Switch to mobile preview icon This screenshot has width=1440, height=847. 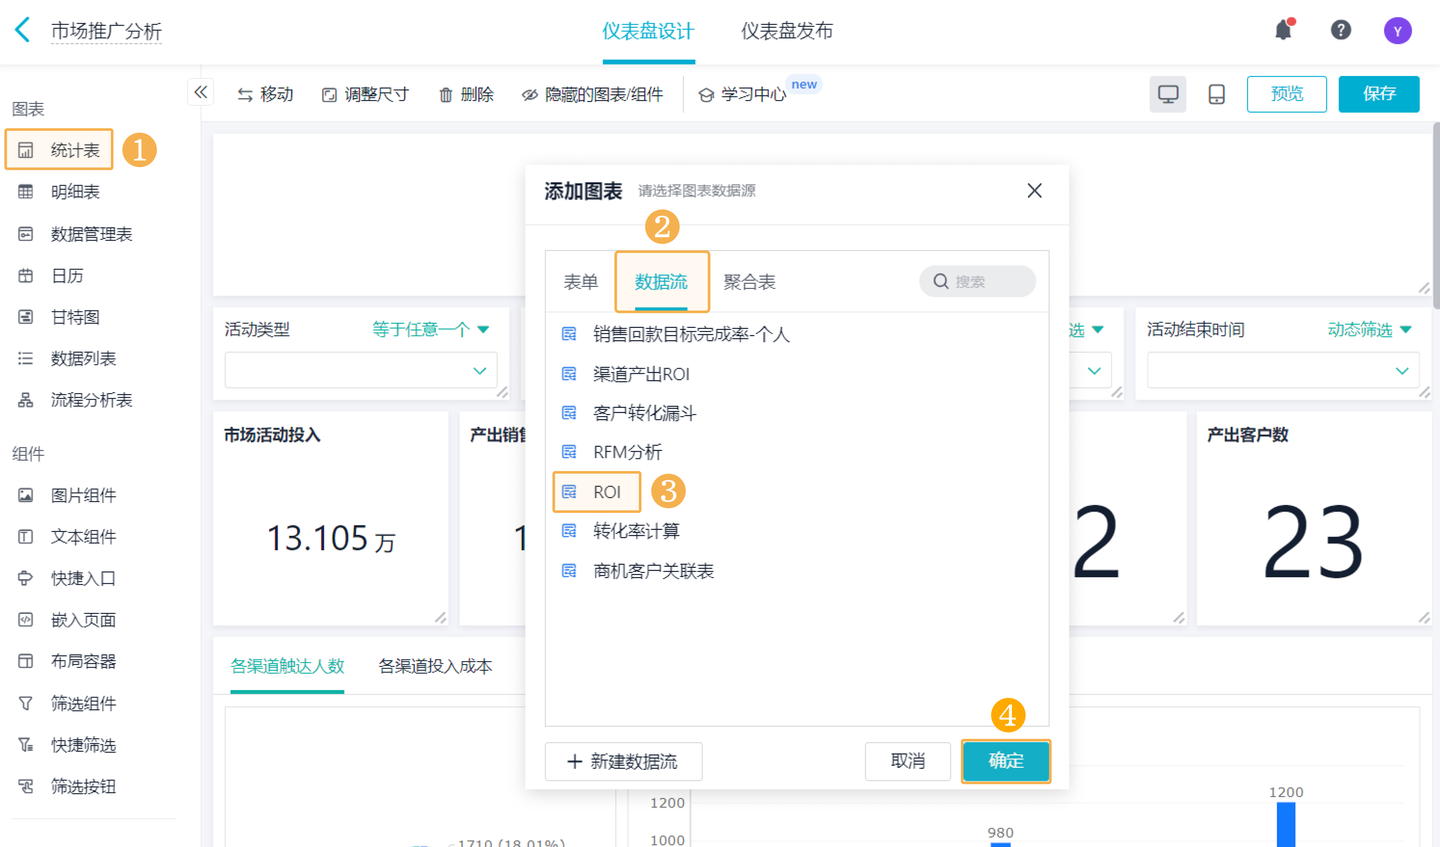1216,94
